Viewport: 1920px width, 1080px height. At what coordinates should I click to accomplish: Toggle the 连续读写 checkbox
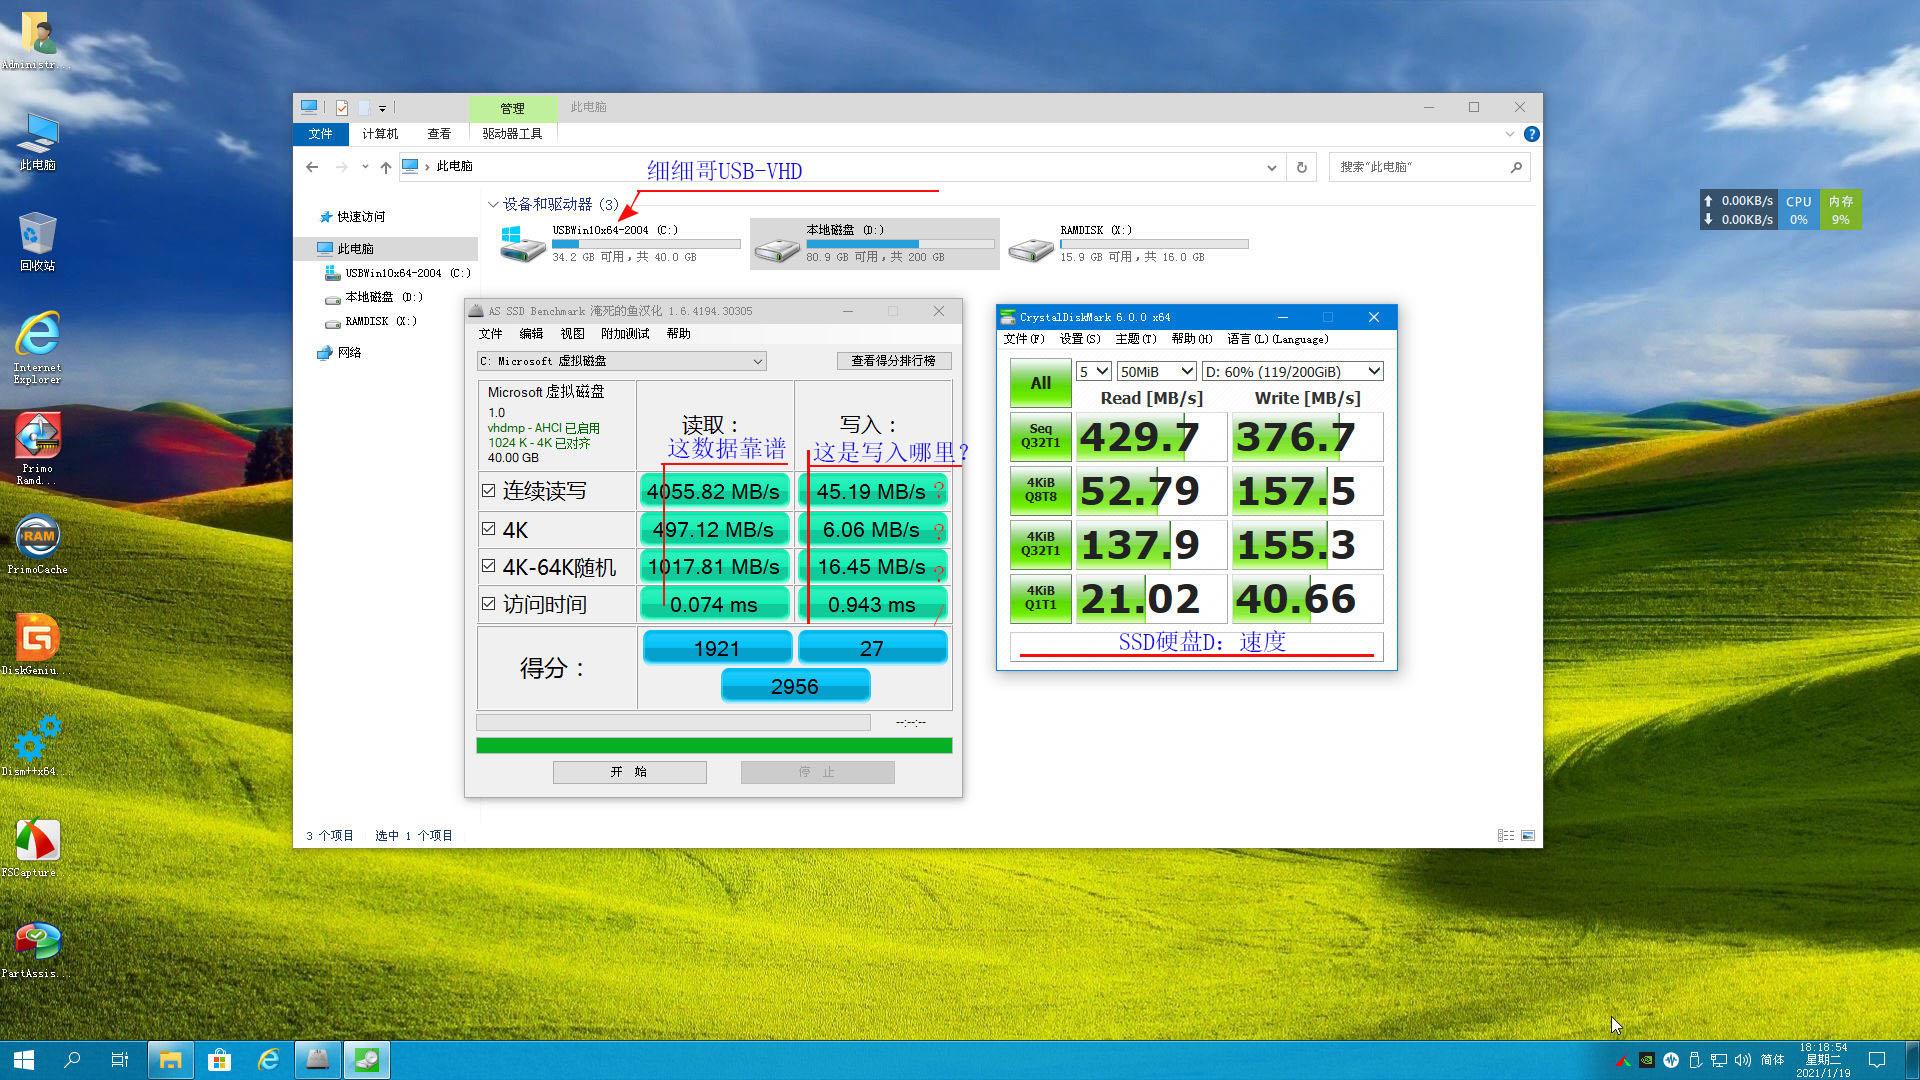tap(488, 491)
